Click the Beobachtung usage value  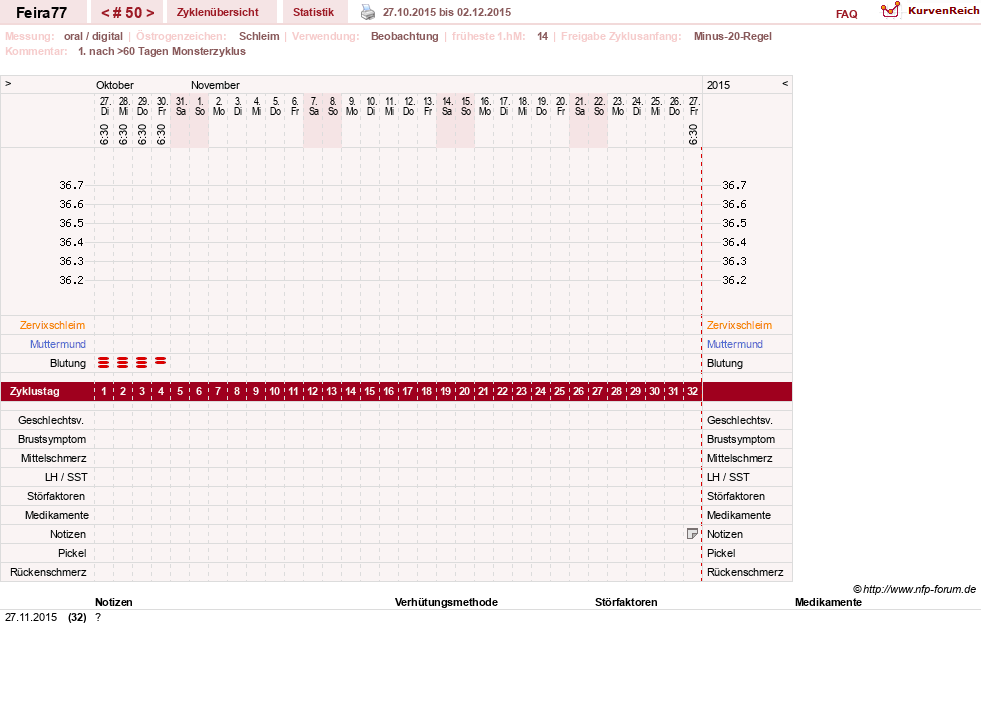(x=404, y=36)
